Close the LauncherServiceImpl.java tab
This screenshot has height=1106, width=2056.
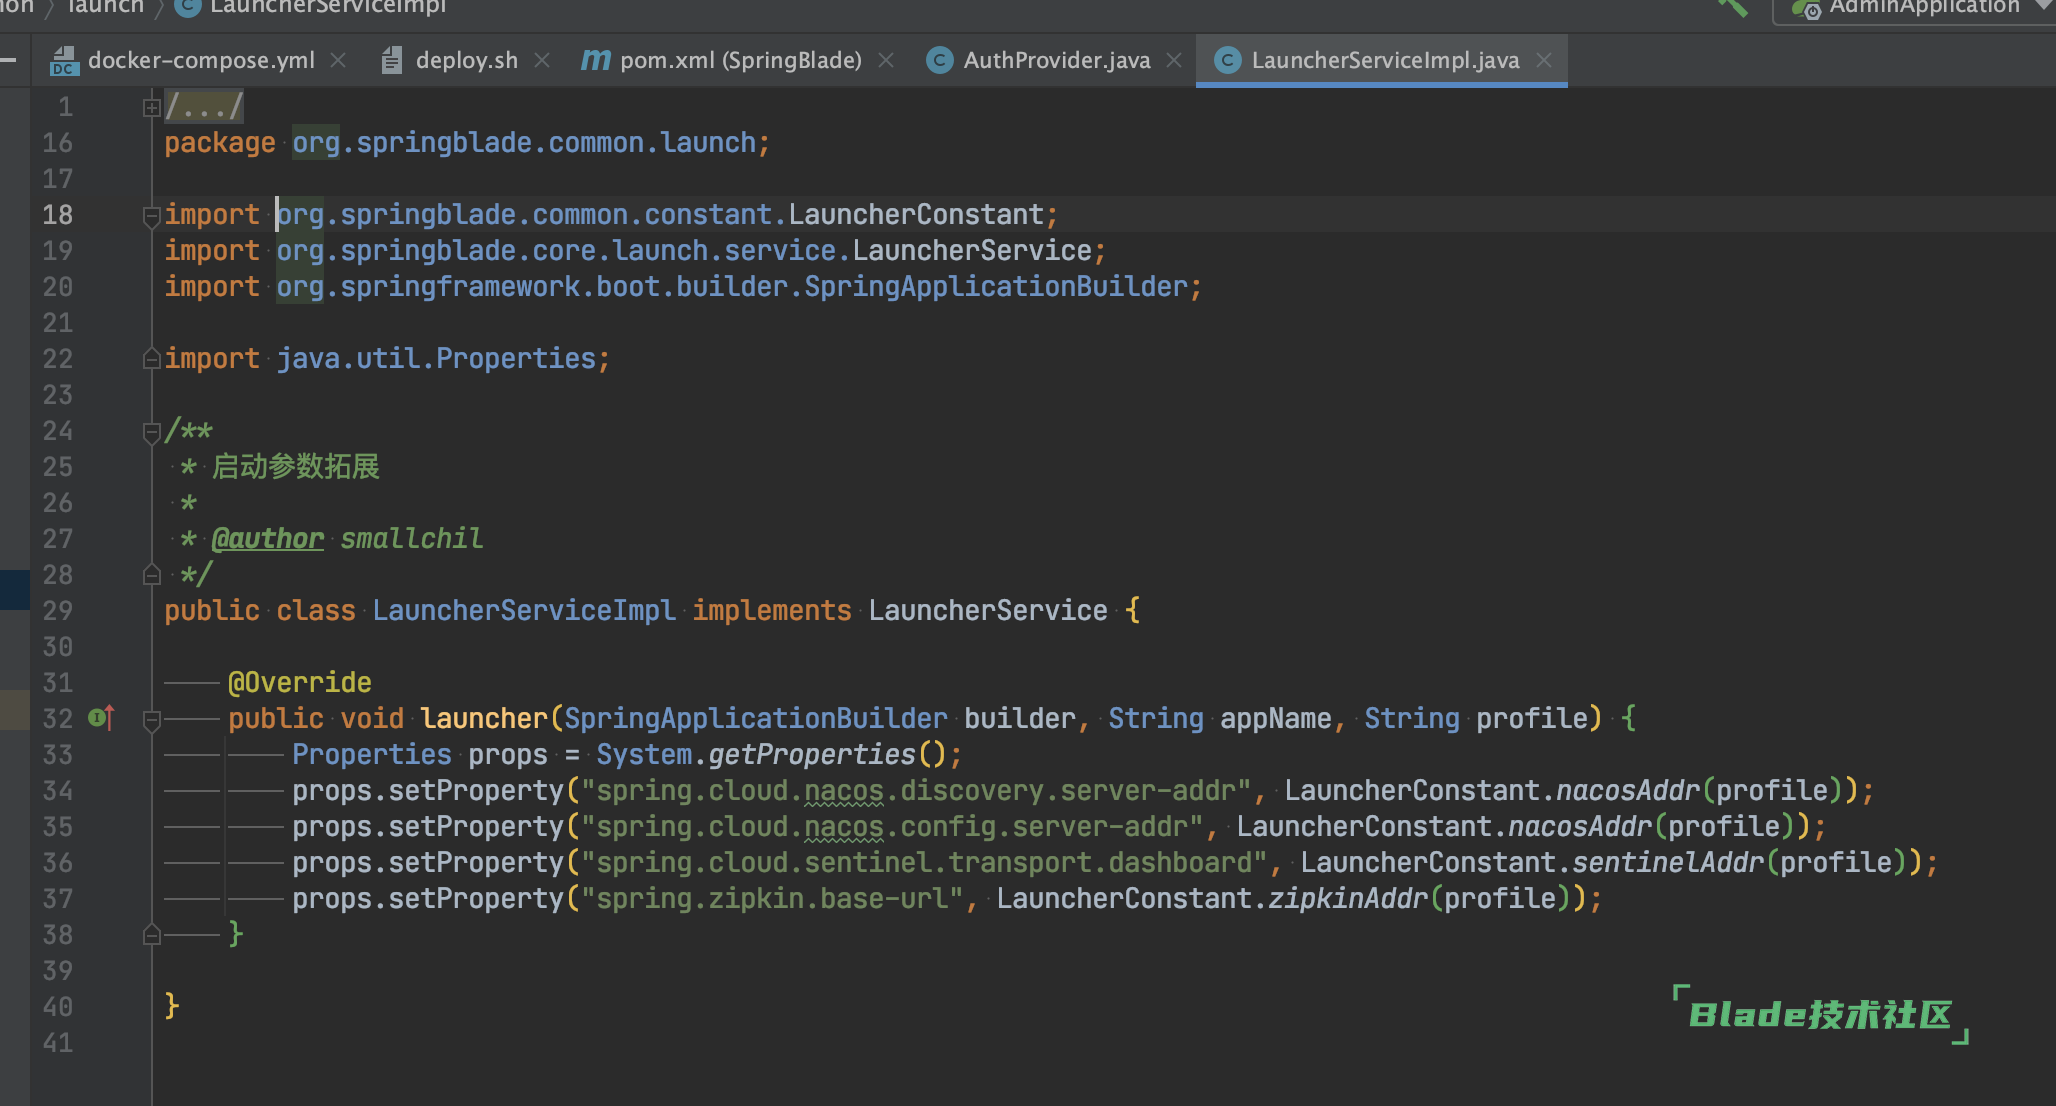(1544, 60)
